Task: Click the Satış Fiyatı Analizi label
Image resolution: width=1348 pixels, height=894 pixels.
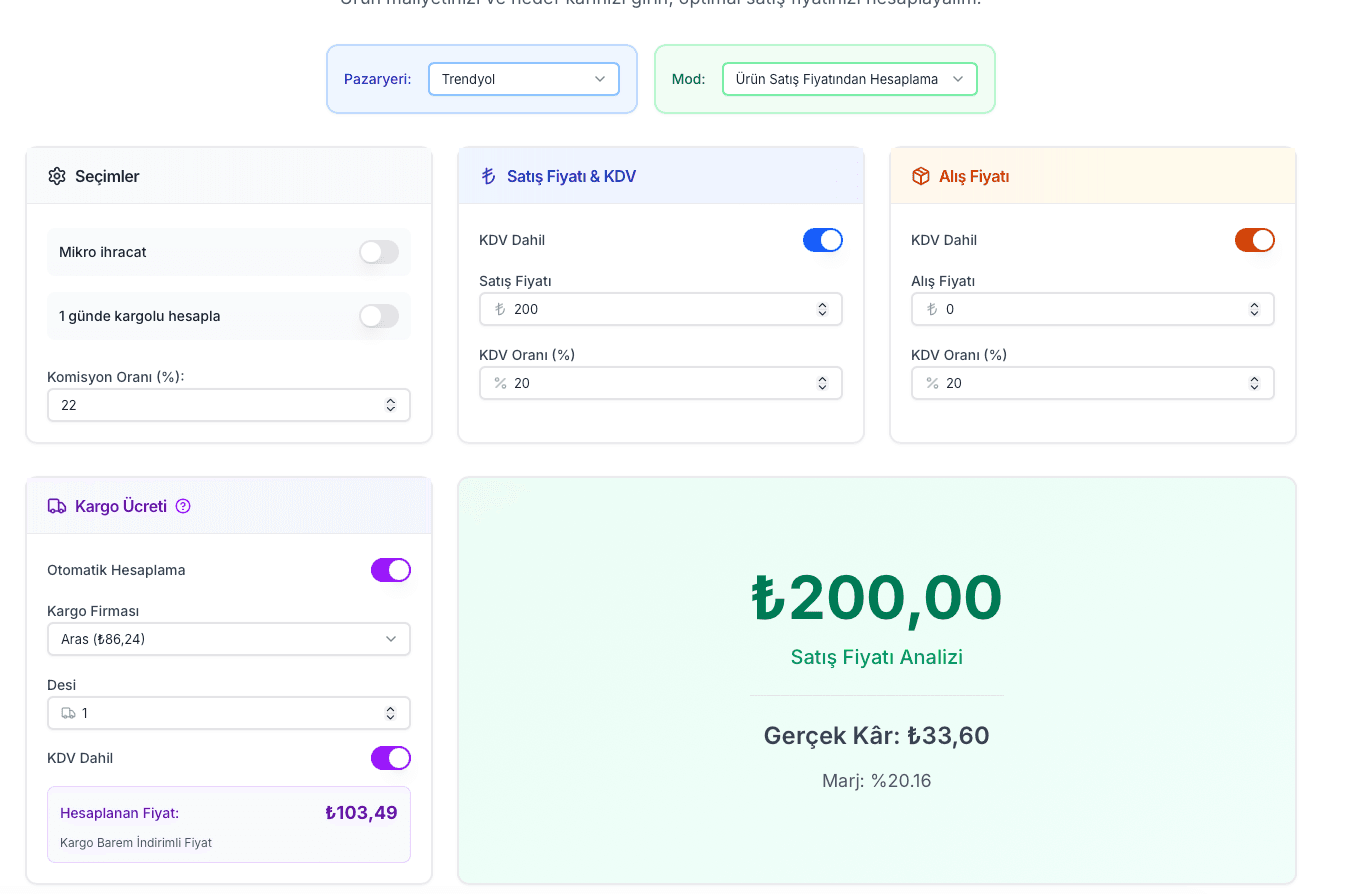Action: pos(877,658)
